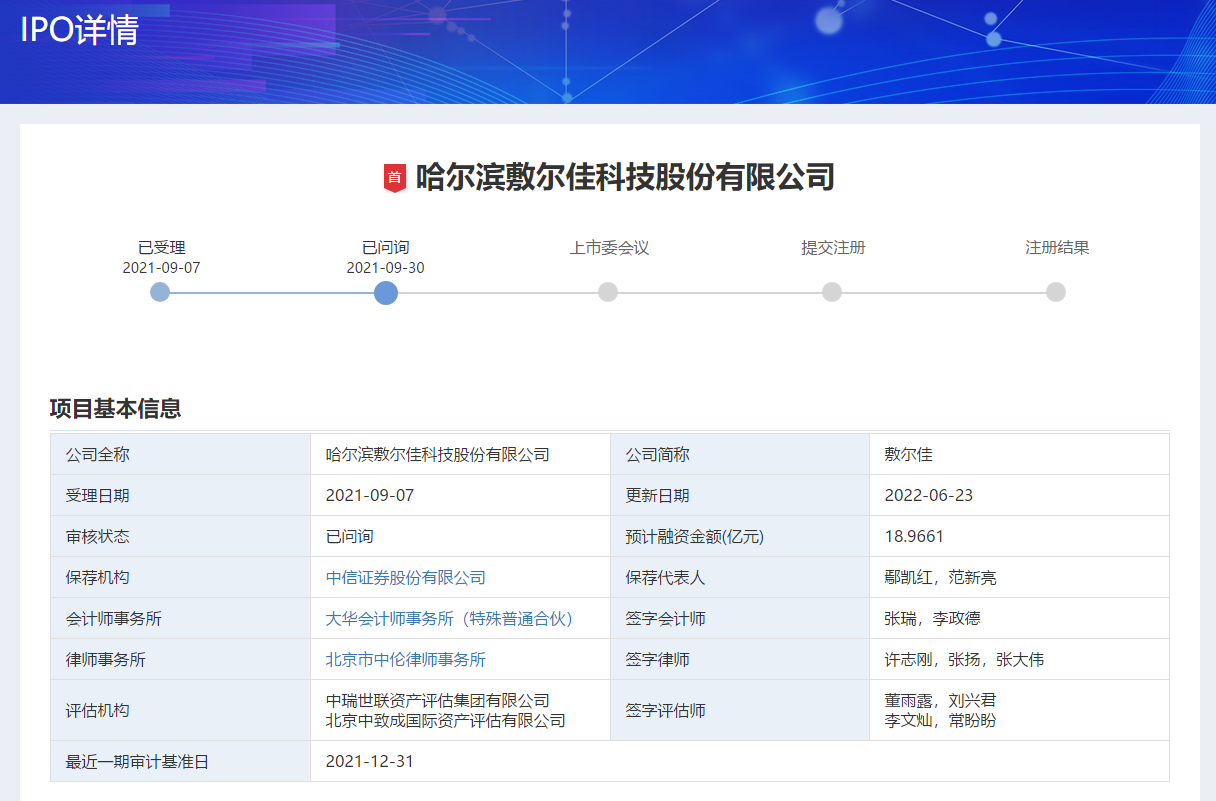Viewport: 1216px width, 801px height.
Task: Click the 公司全称 label cell
Action: point(180,454)
